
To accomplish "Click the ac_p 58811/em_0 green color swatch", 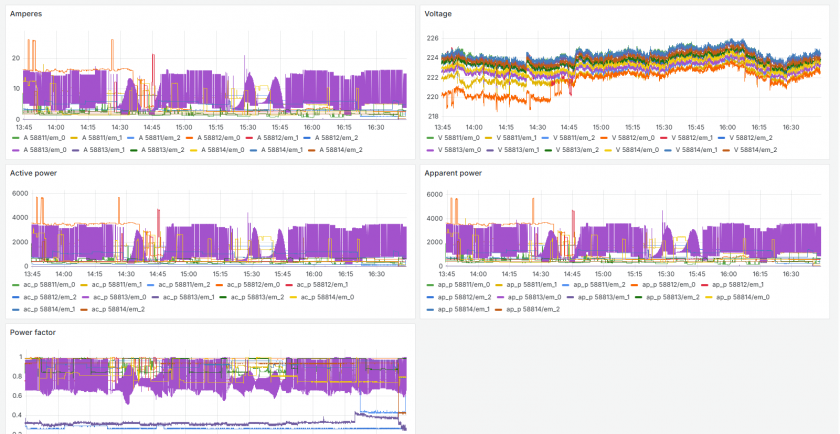I will (15, 285).
